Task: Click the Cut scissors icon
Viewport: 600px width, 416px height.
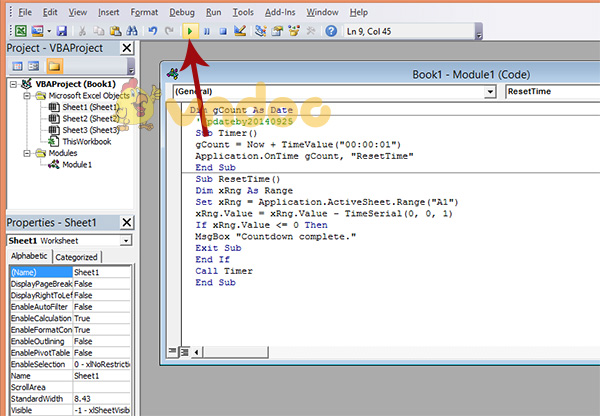Action: 82,31
